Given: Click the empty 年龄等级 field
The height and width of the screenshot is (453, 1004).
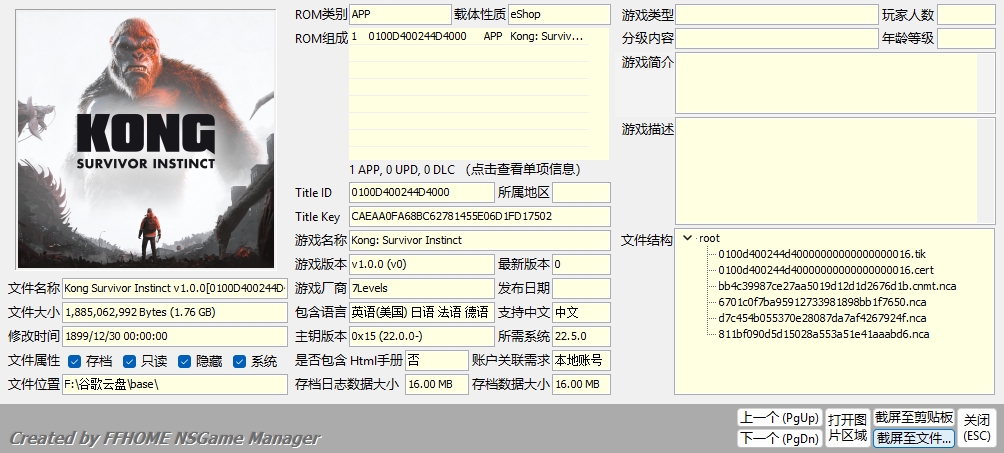Looking at the screenshot, I should [966, 38].
